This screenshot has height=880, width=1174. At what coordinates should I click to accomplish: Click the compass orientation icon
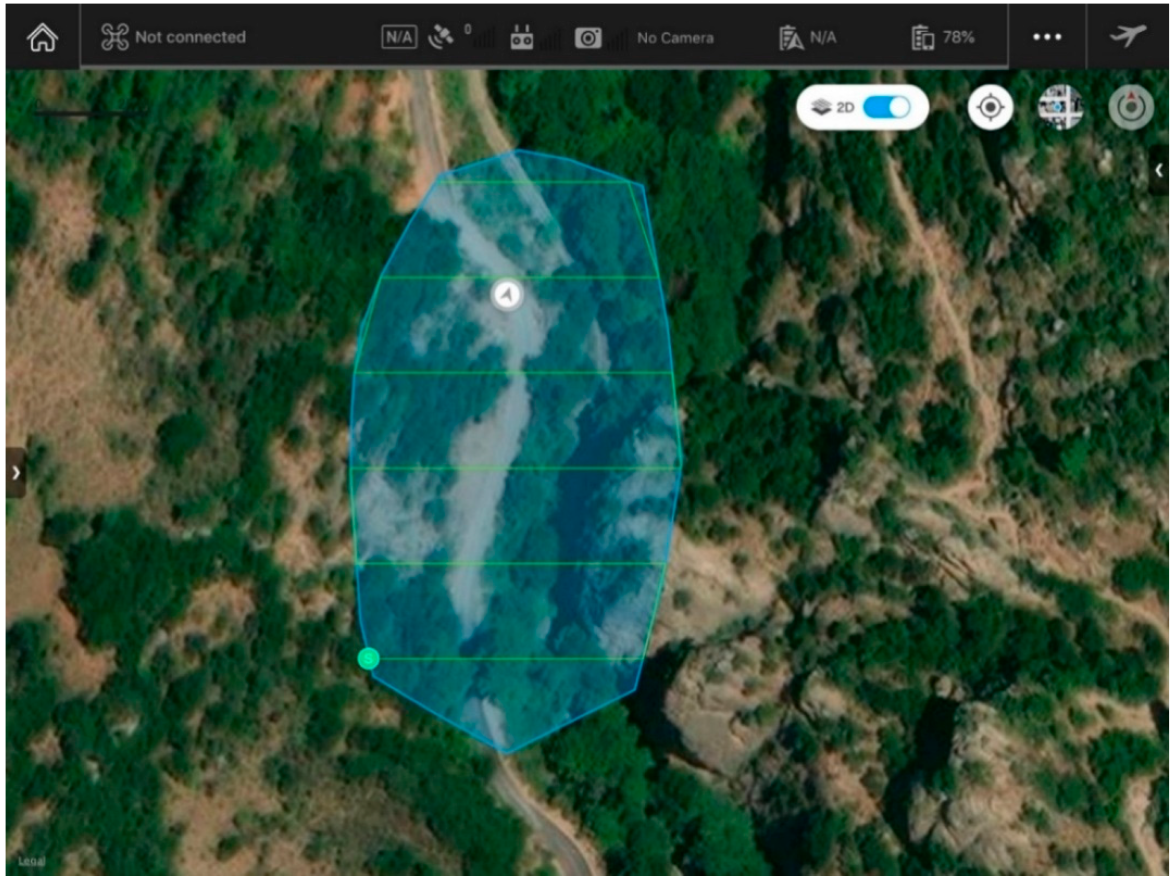1131,108
